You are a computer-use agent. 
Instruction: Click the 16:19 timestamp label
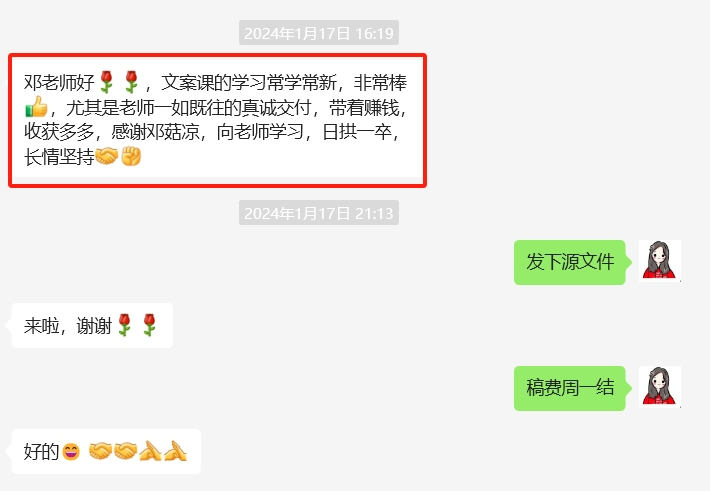[319, 33]
